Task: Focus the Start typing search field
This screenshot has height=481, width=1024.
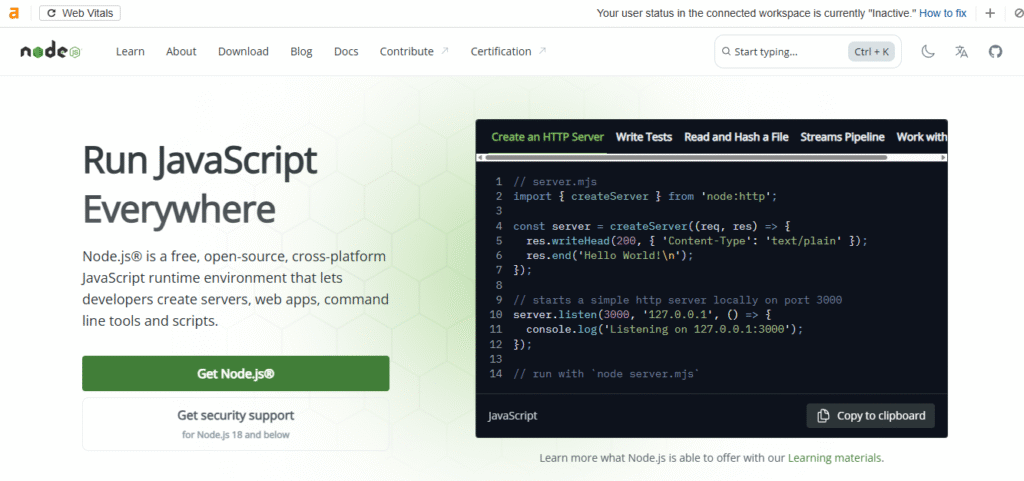Action: 808,52
